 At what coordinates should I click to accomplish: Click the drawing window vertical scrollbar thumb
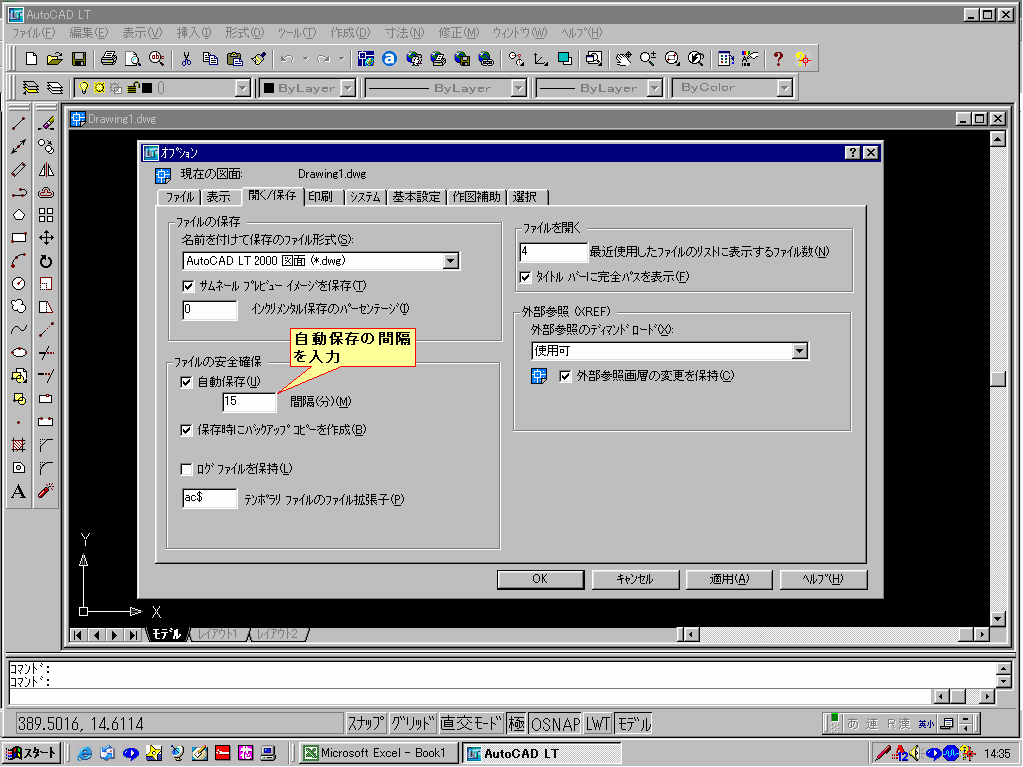click(998, 379)
